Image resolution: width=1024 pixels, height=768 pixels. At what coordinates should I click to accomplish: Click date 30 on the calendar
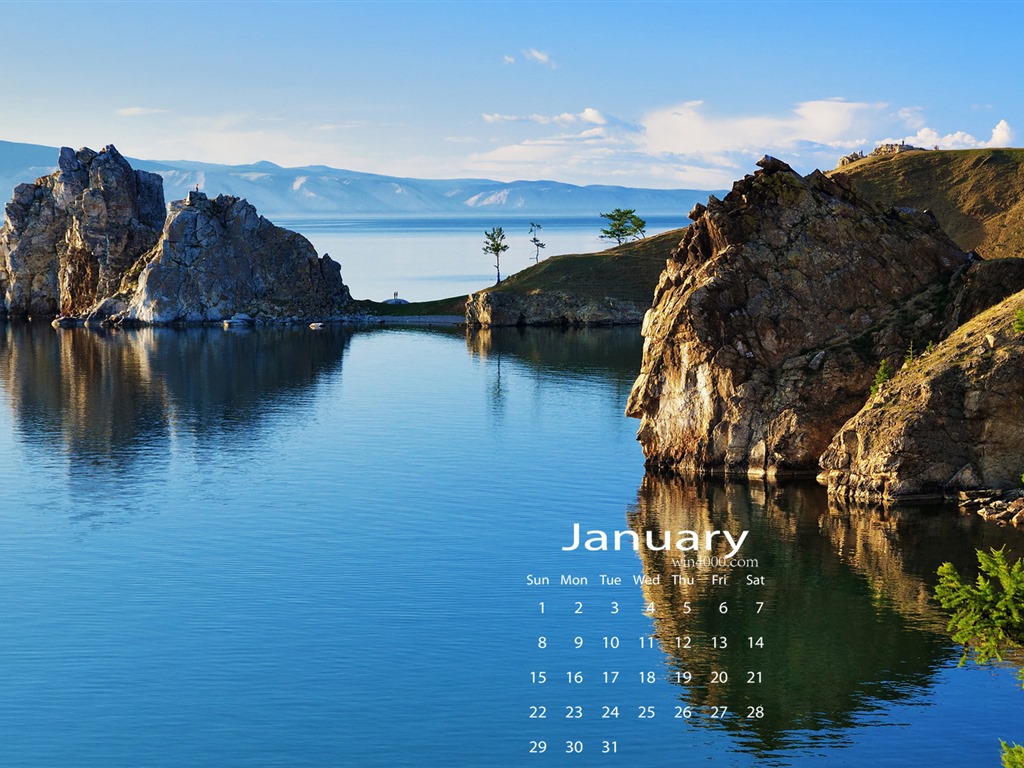coord(574,747)
